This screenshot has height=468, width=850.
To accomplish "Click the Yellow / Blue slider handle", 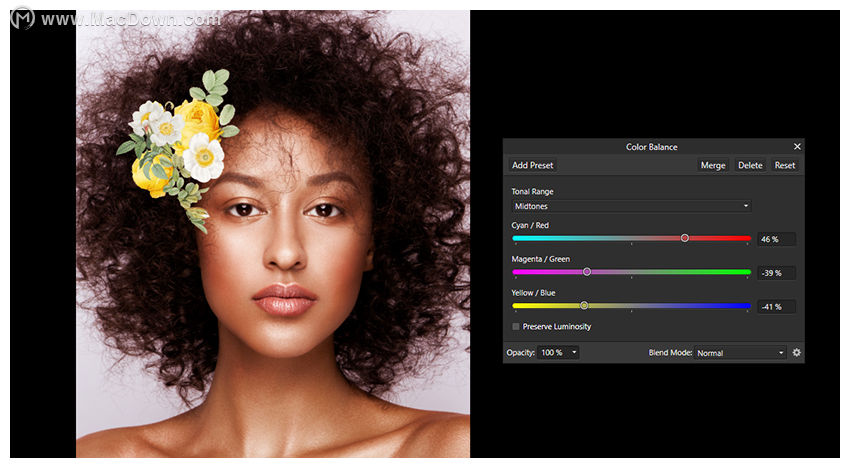I will click(584, 305).
